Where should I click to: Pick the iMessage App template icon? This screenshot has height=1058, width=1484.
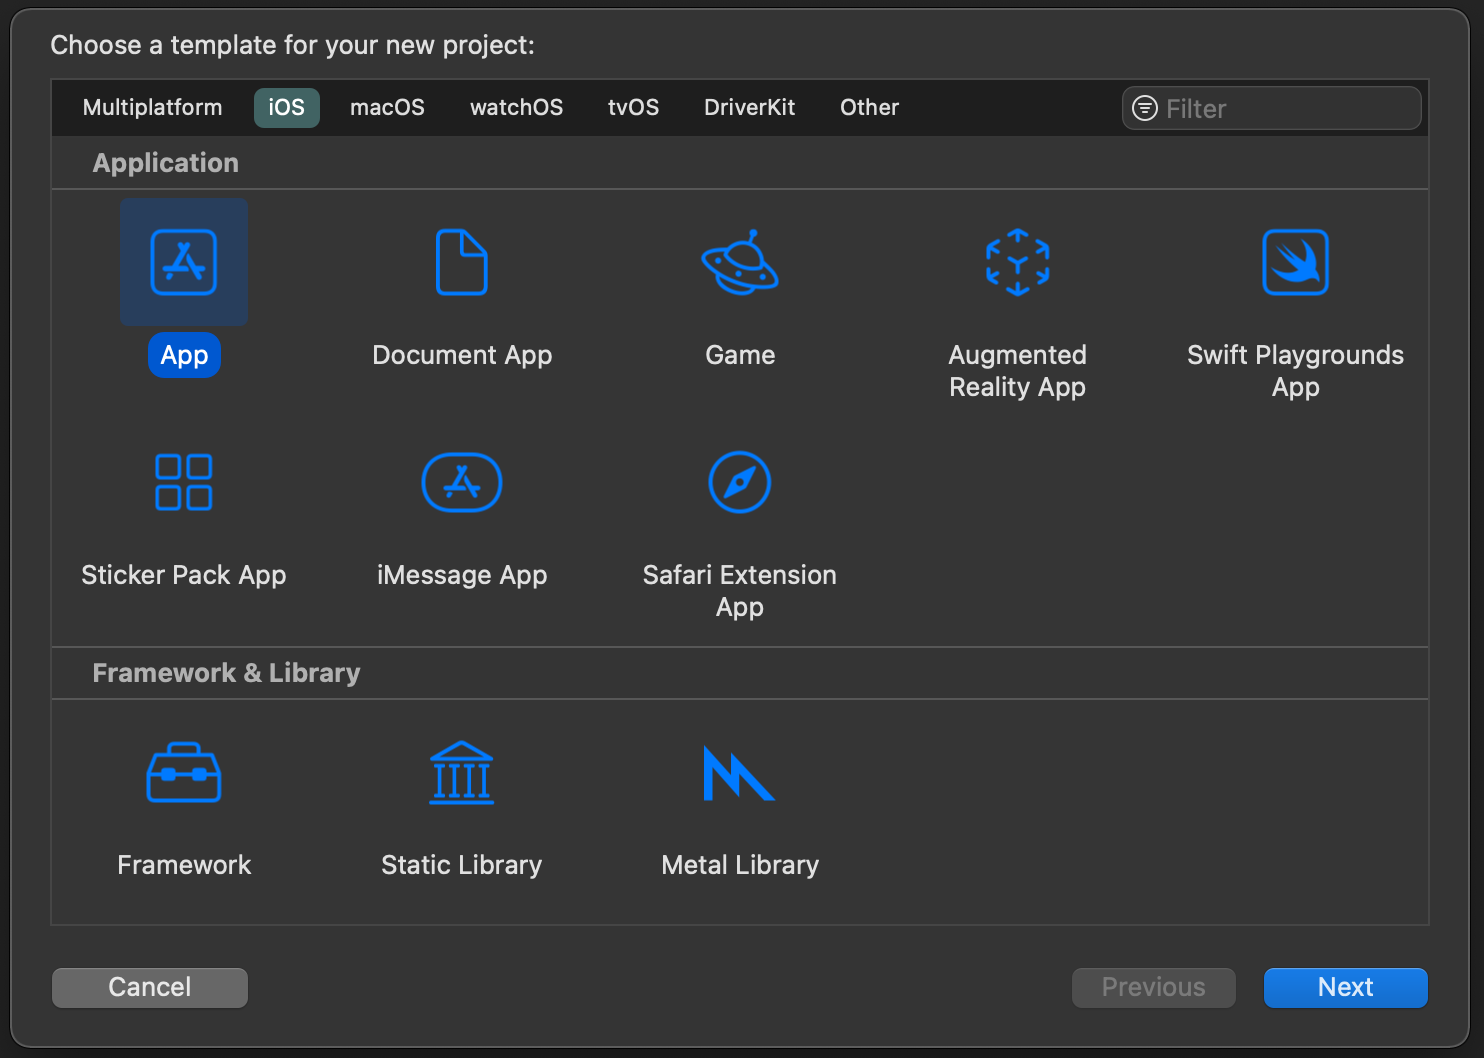click(461, 482)
